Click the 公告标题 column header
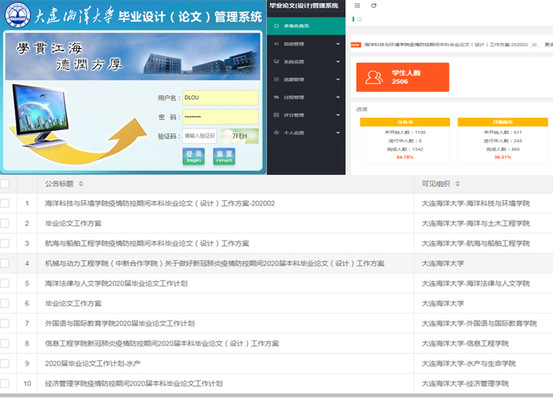This screenshot has height=399, width=553. 59,184
